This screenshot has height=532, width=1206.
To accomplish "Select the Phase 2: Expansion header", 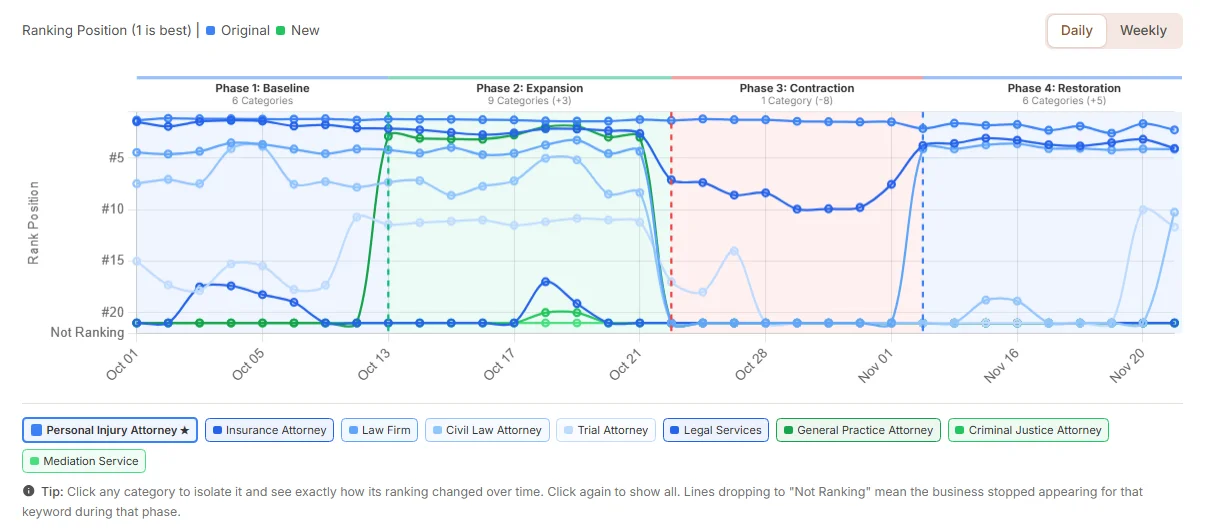I will pyautogui.click(x=529, y=88).
